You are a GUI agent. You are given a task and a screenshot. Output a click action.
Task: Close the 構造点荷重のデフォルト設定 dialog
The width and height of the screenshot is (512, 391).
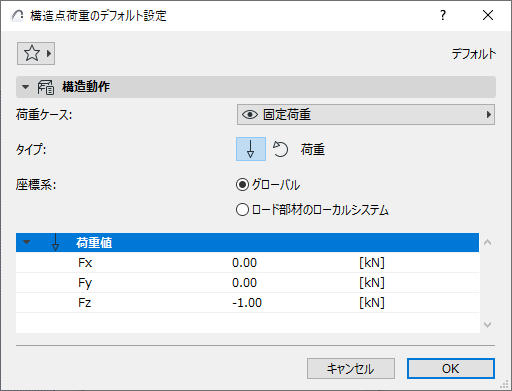[x=488, y=15]
